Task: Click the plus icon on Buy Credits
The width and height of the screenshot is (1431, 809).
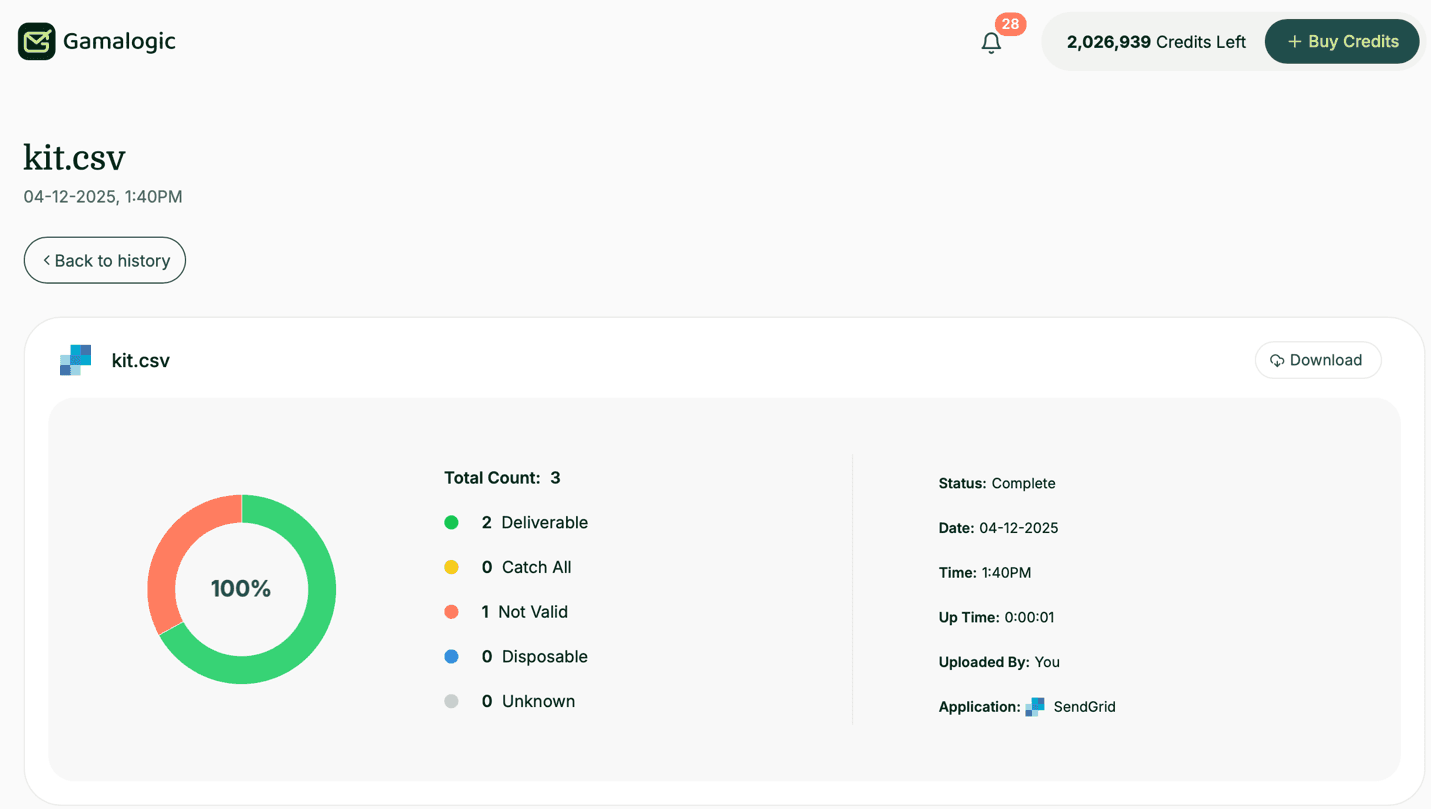Action: [1294, 41]
